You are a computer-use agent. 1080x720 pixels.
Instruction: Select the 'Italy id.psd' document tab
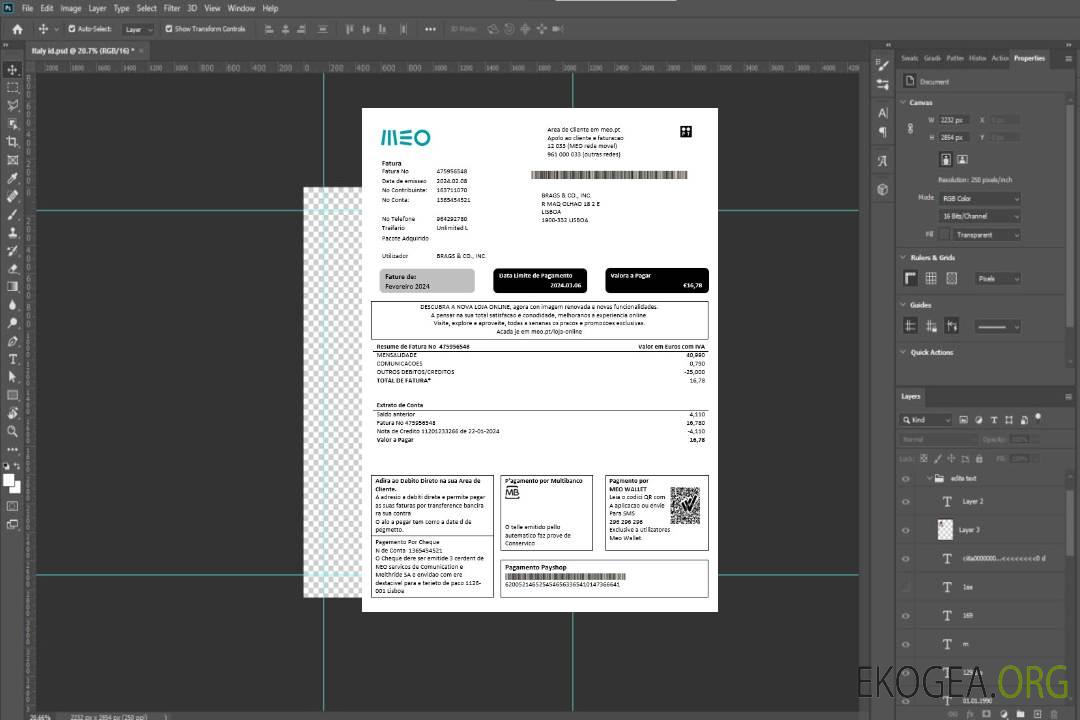(x=83, y=51)
